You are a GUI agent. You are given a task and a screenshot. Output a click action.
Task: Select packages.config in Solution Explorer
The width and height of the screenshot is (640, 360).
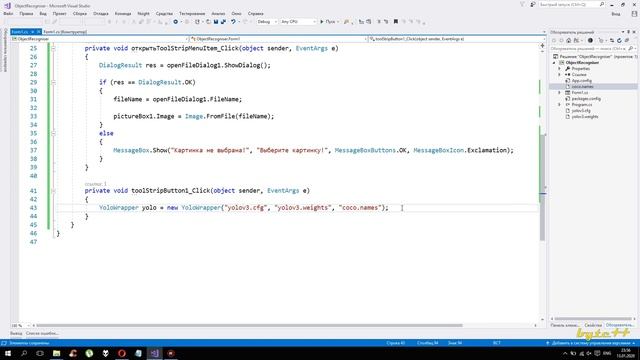coord(586,99)
